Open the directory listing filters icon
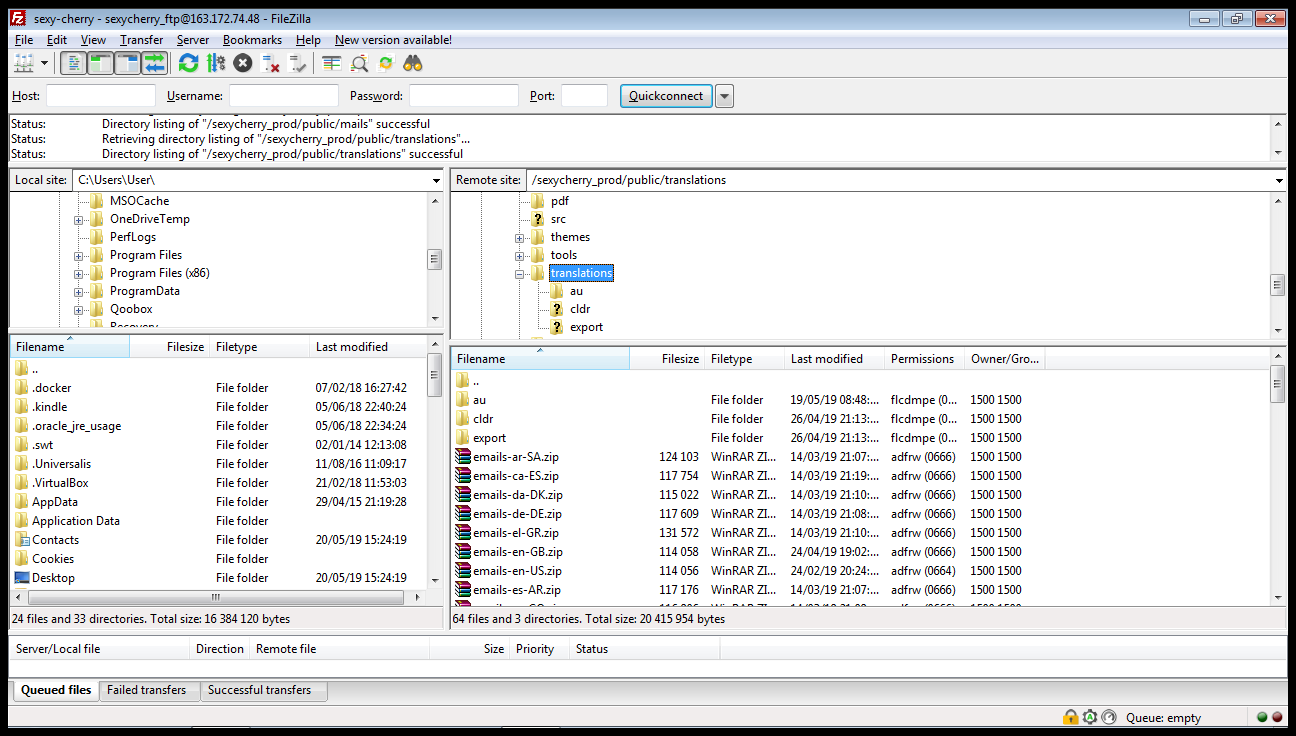 pos(332,64)
